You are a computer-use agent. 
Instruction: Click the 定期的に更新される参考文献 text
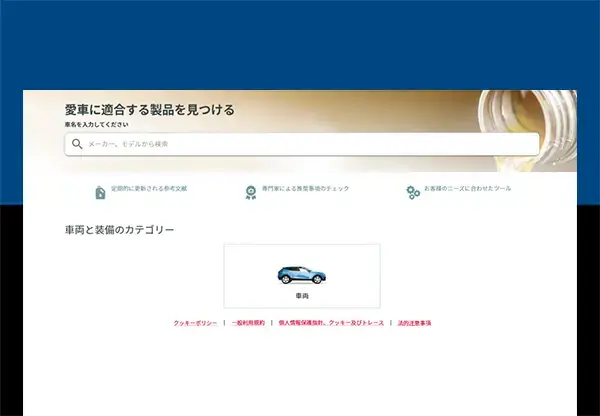coord(149,188)
